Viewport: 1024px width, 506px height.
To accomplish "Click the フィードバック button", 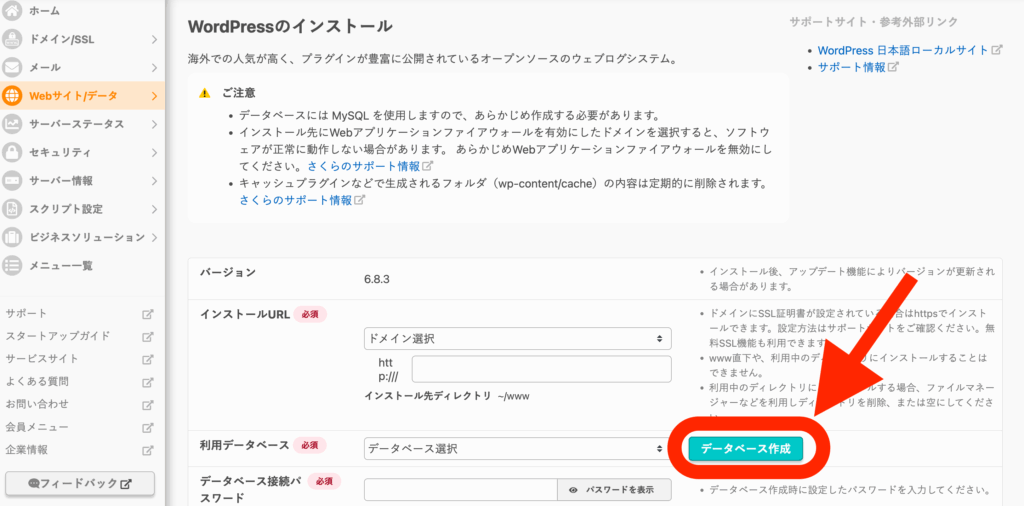I will tap(80, 484).
